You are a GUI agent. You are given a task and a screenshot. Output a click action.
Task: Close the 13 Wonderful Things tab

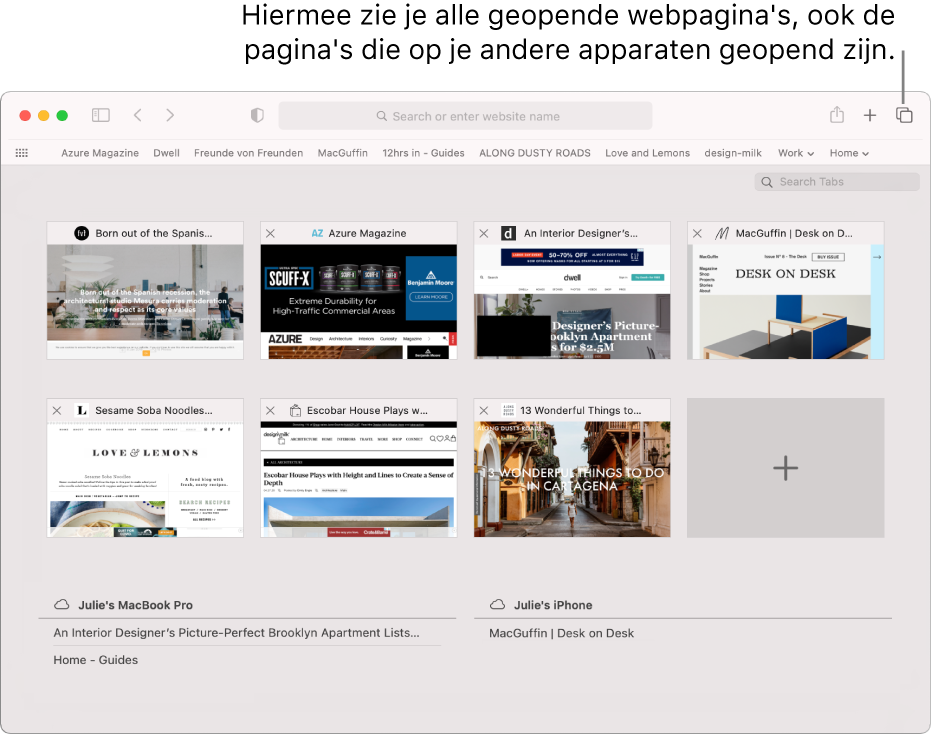coord(484,410)
